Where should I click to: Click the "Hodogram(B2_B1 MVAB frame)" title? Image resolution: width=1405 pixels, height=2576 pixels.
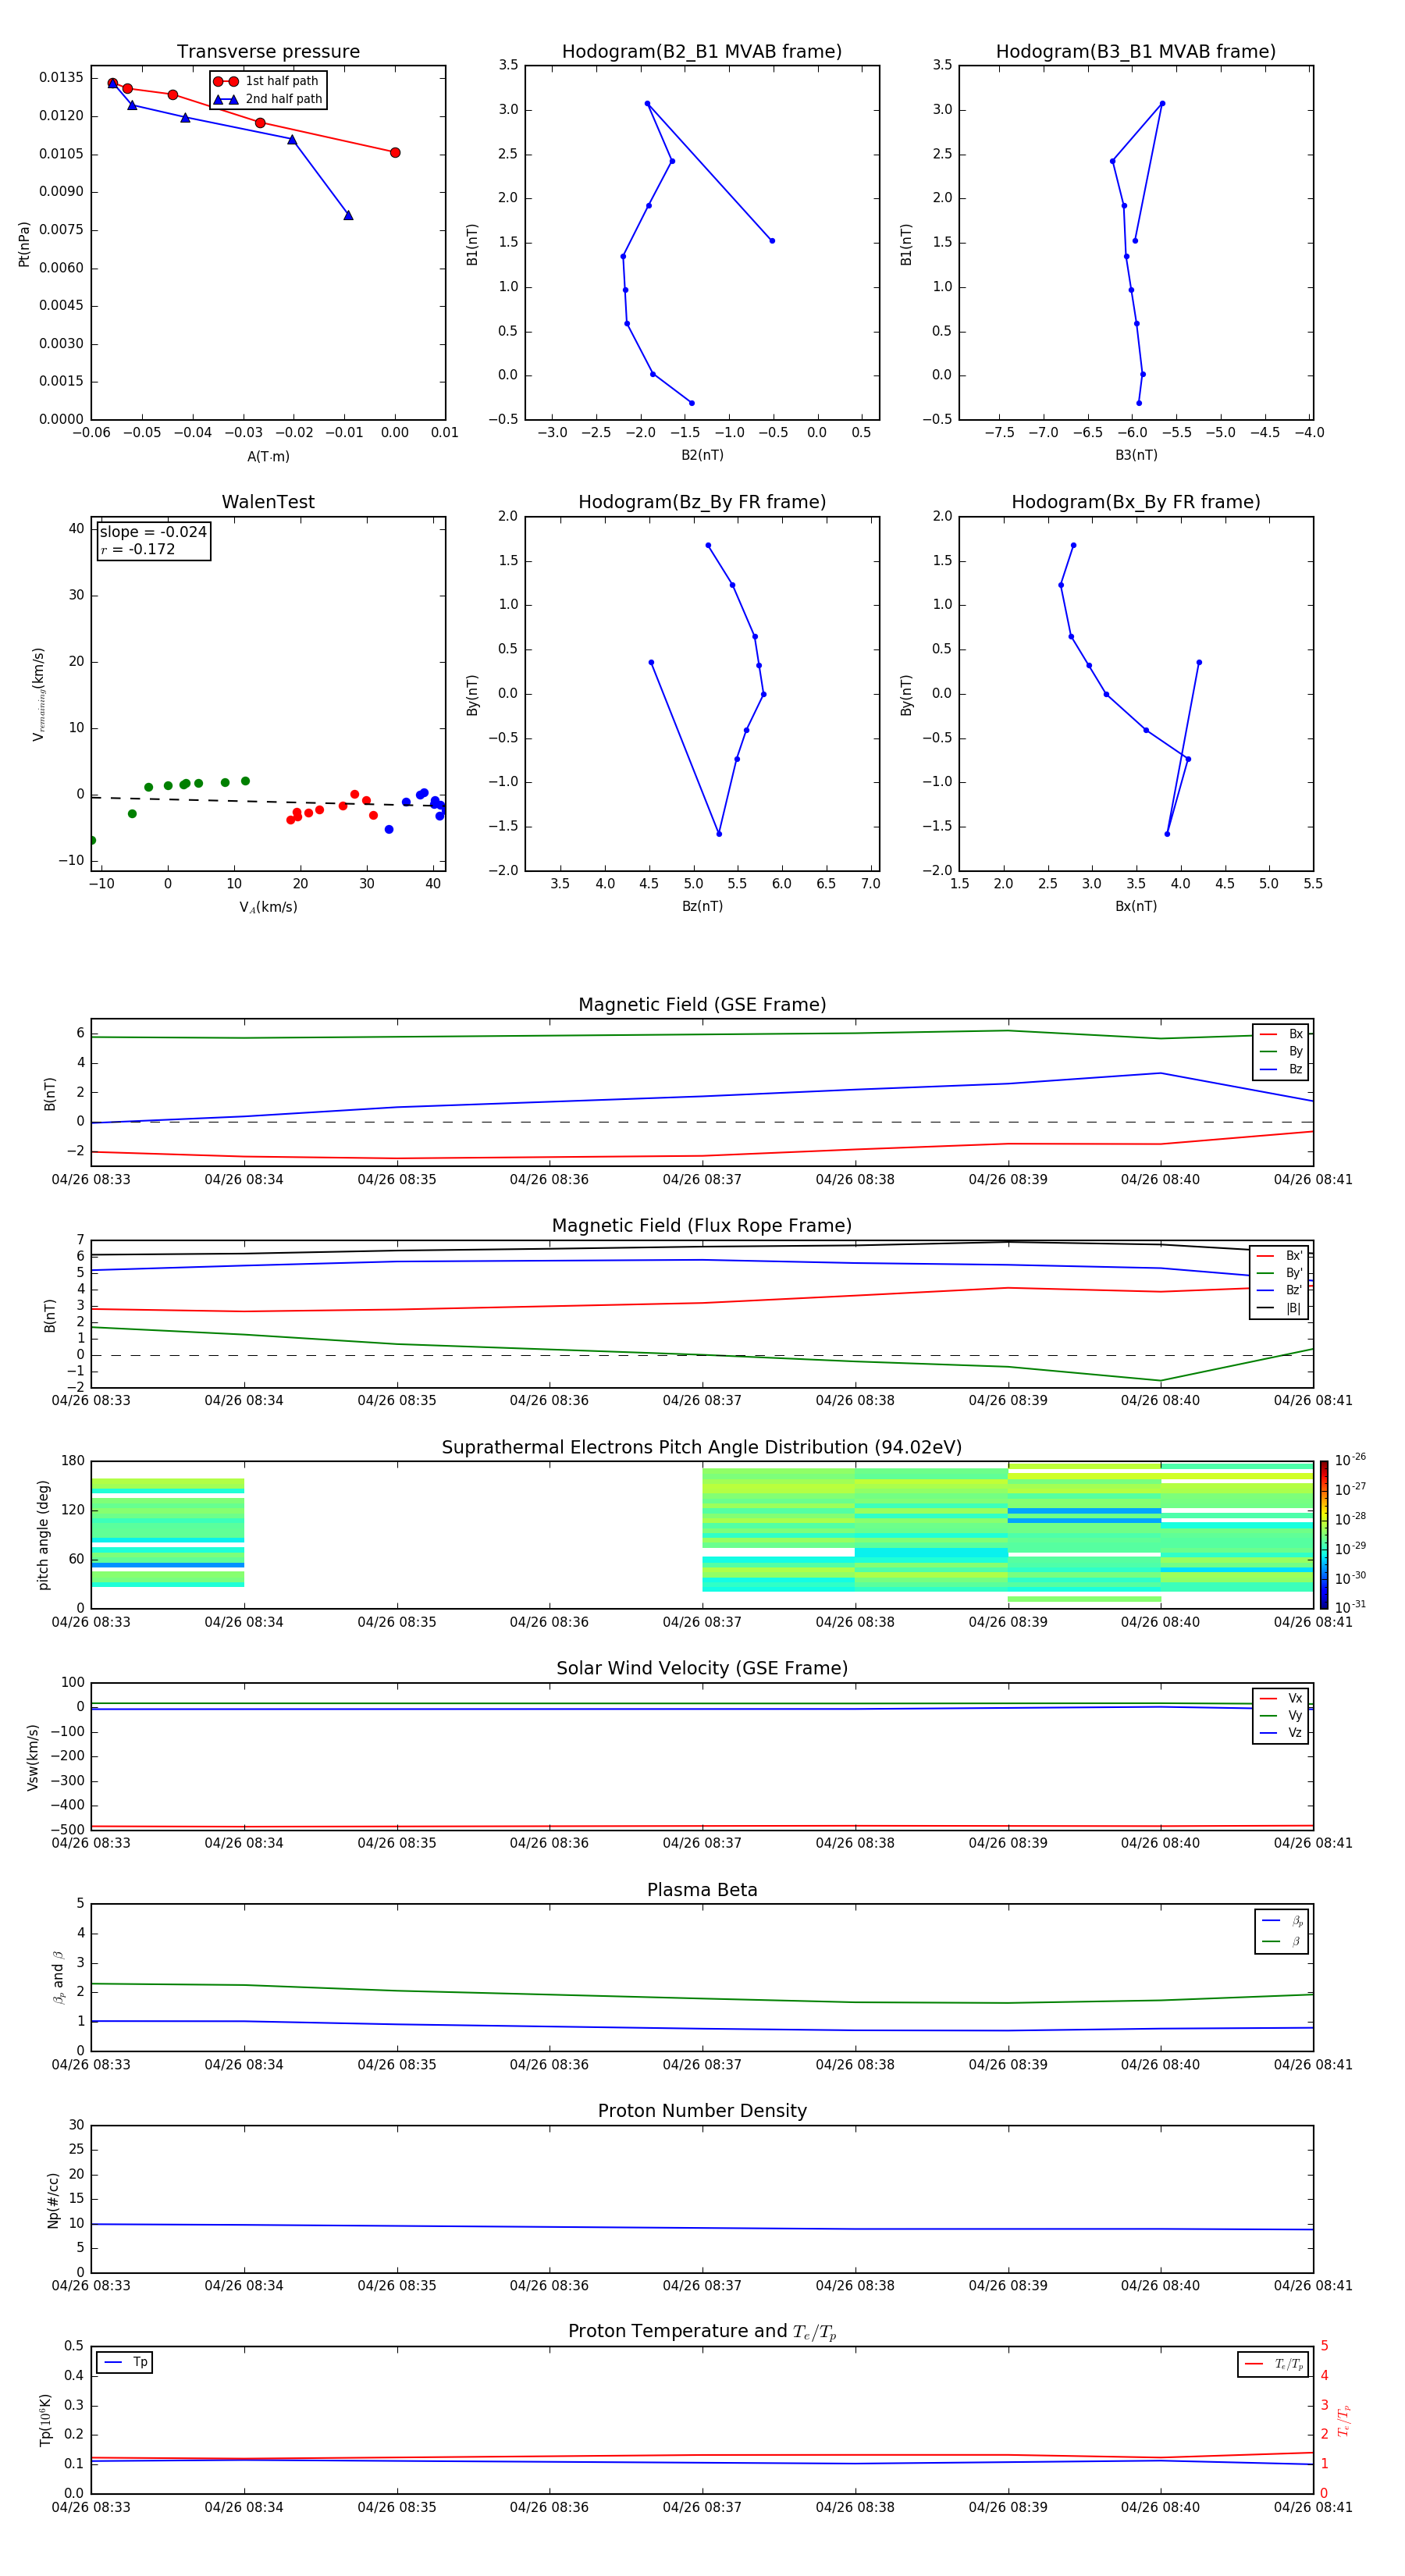point(702,52)
